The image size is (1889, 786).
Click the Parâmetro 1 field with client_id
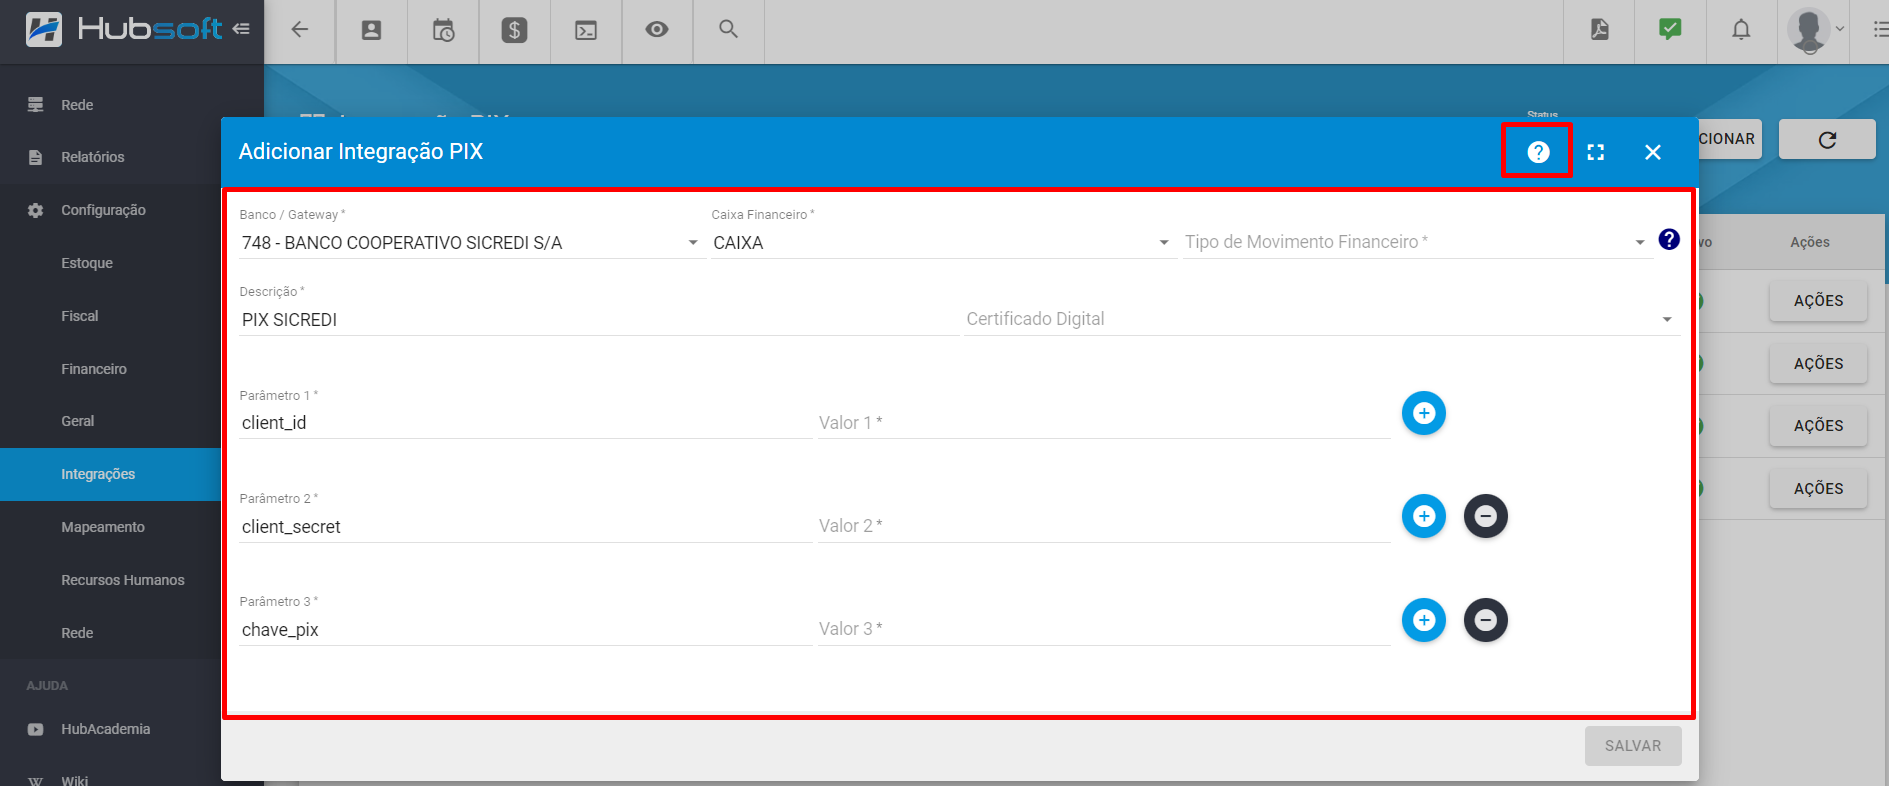coord(525,423)
